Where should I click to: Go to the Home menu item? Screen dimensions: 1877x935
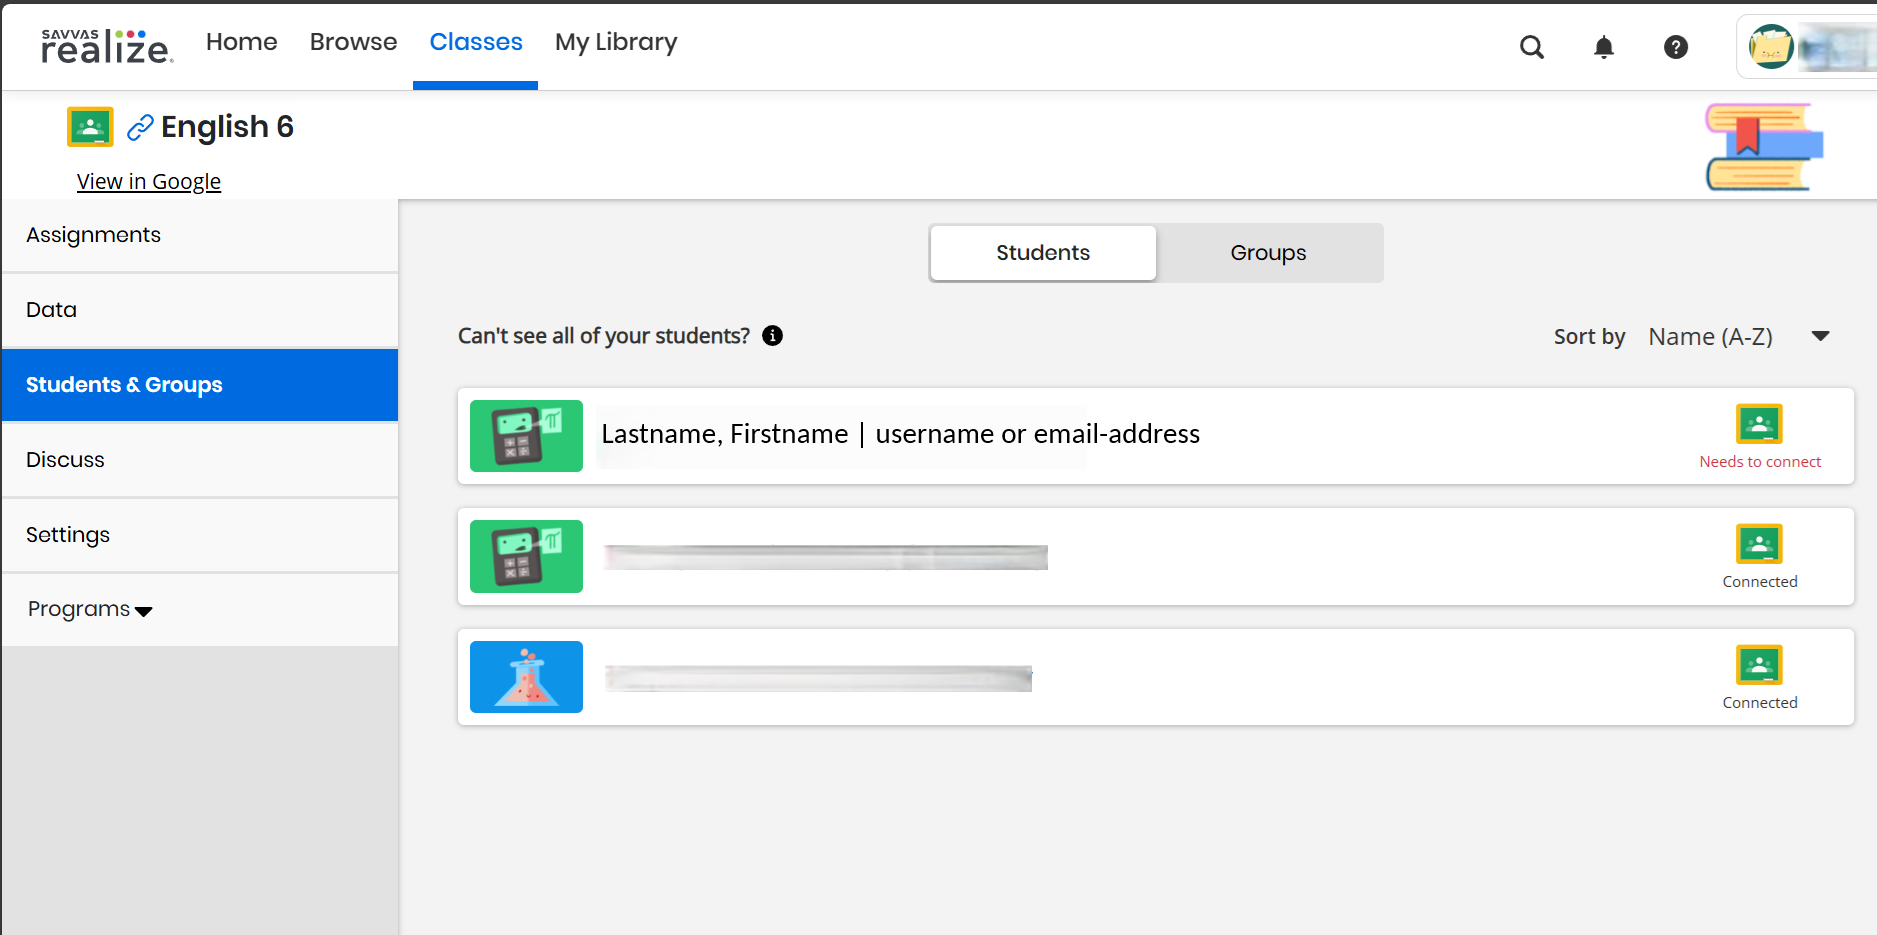tap(241, 42)
